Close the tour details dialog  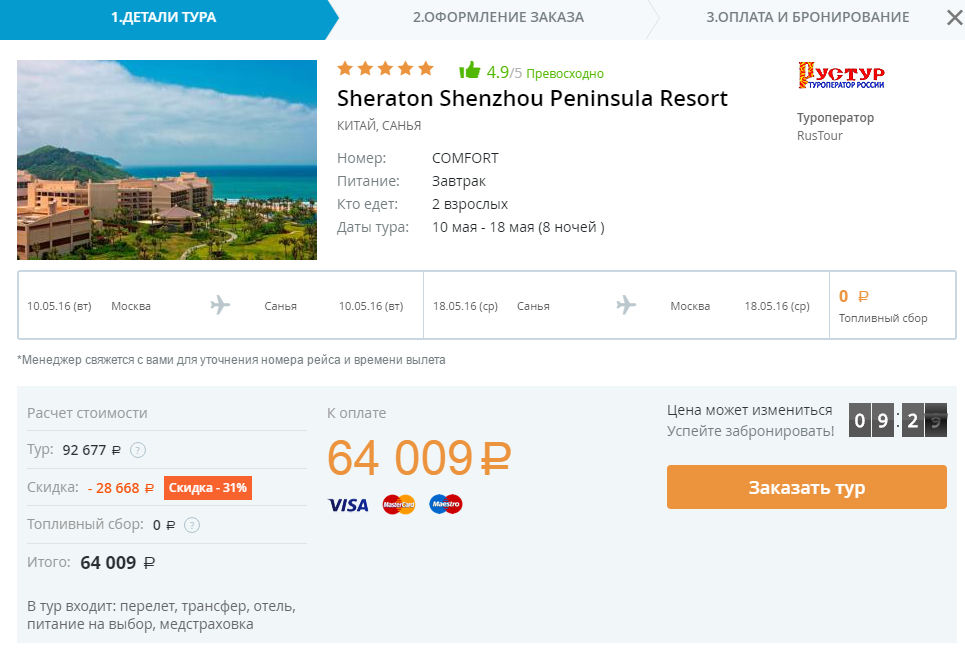click(955, 18)
